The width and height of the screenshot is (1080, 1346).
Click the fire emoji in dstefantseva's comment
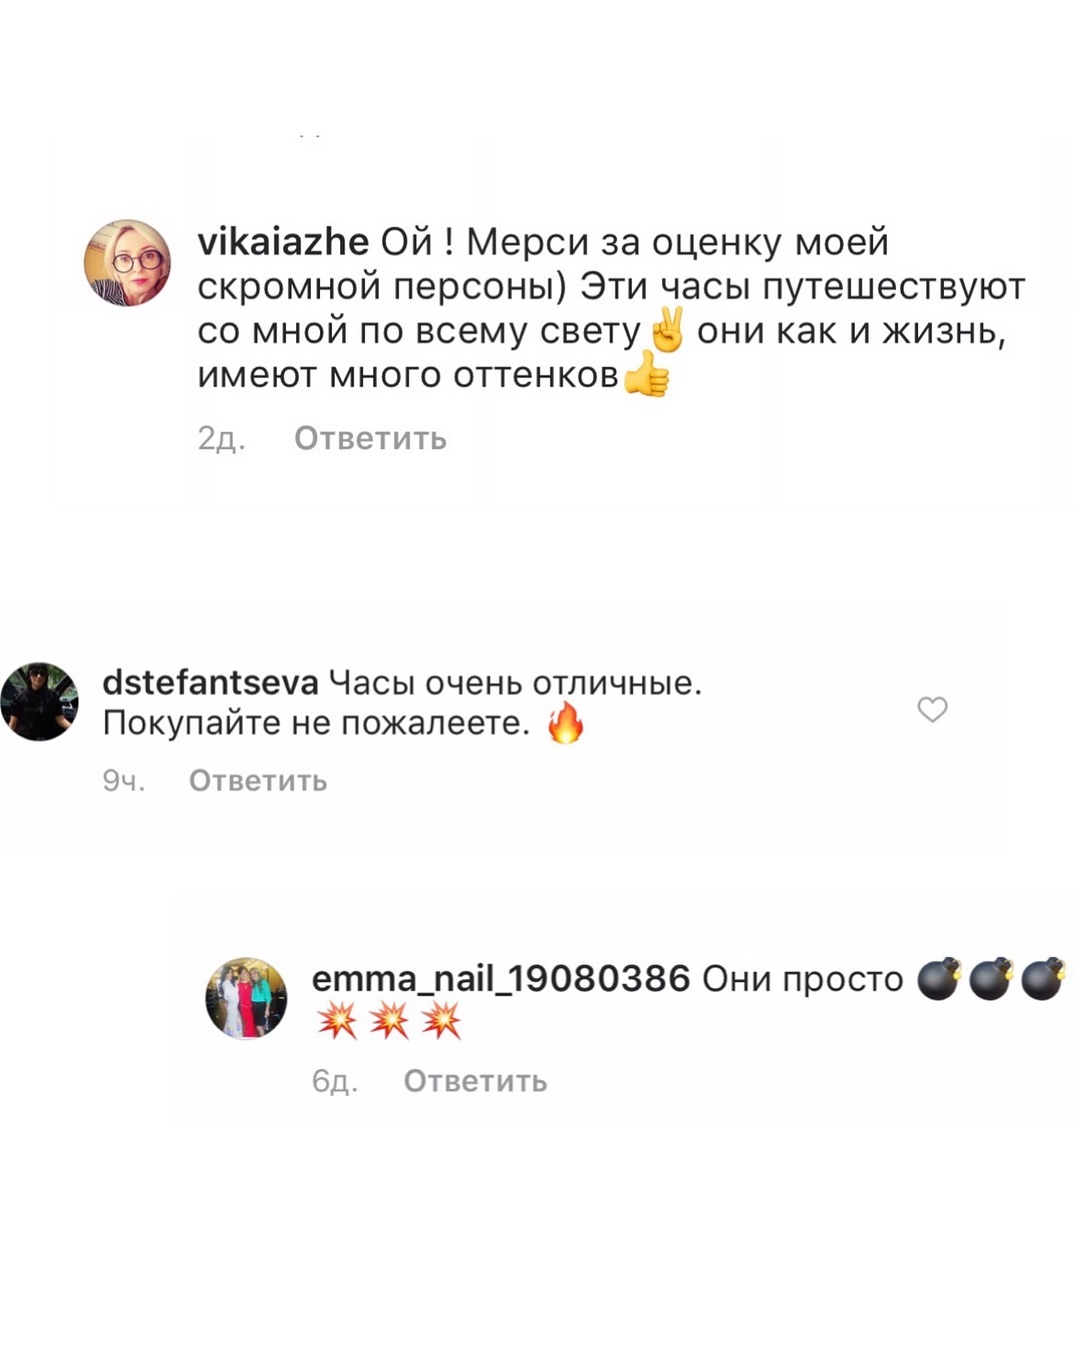565,722
